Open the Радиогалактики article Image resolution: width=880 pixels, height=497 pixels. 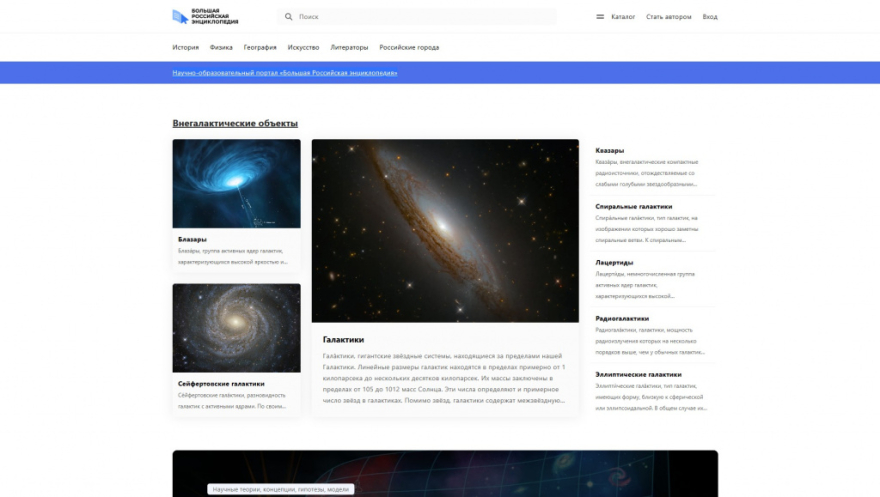pyautogui.click(x=622, y=319)
